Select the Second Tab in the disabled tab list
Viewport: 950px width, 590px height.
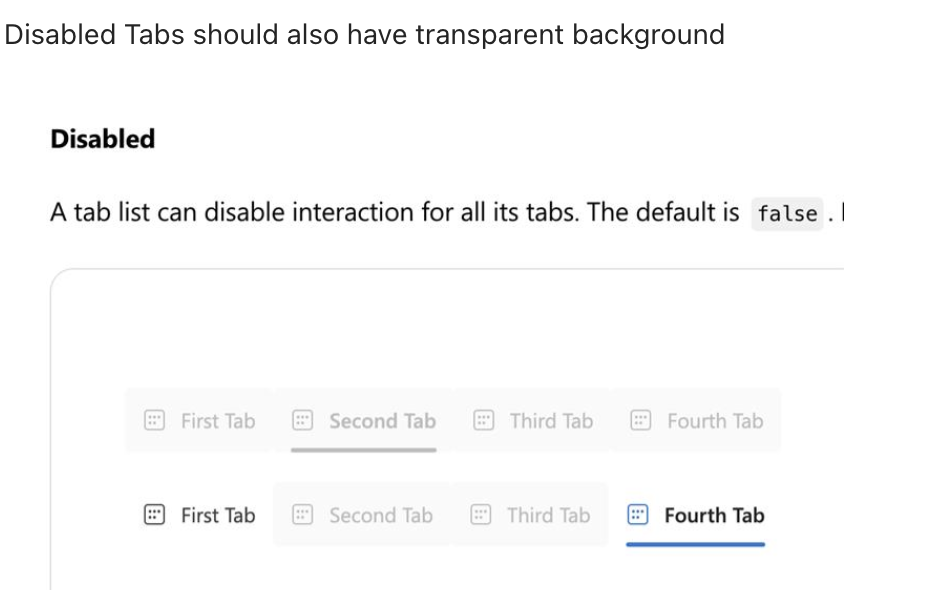coord(362,421)
